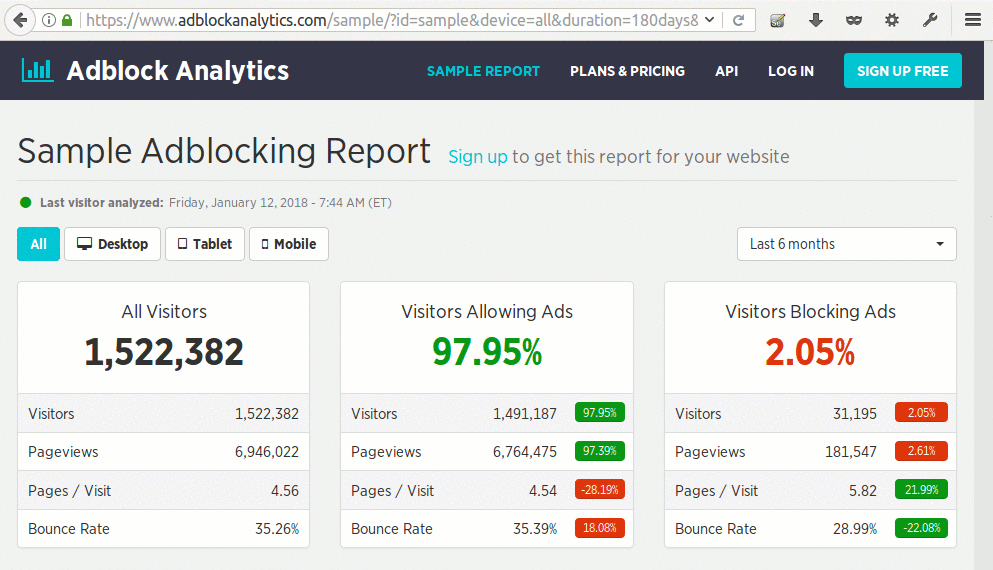Click red 2.61% pageviews badge
The image size is (993, 570).
(x=921, y=451)
